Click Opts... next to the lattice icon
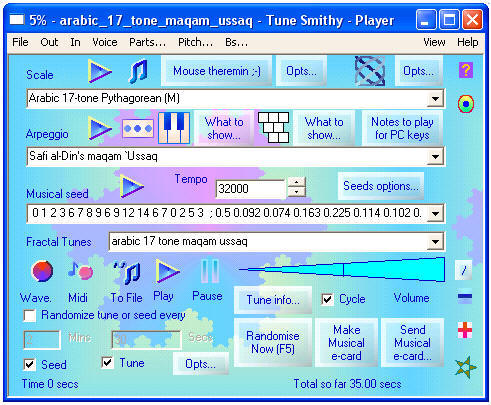The image size is (491, 405). (x=419, y=71)
